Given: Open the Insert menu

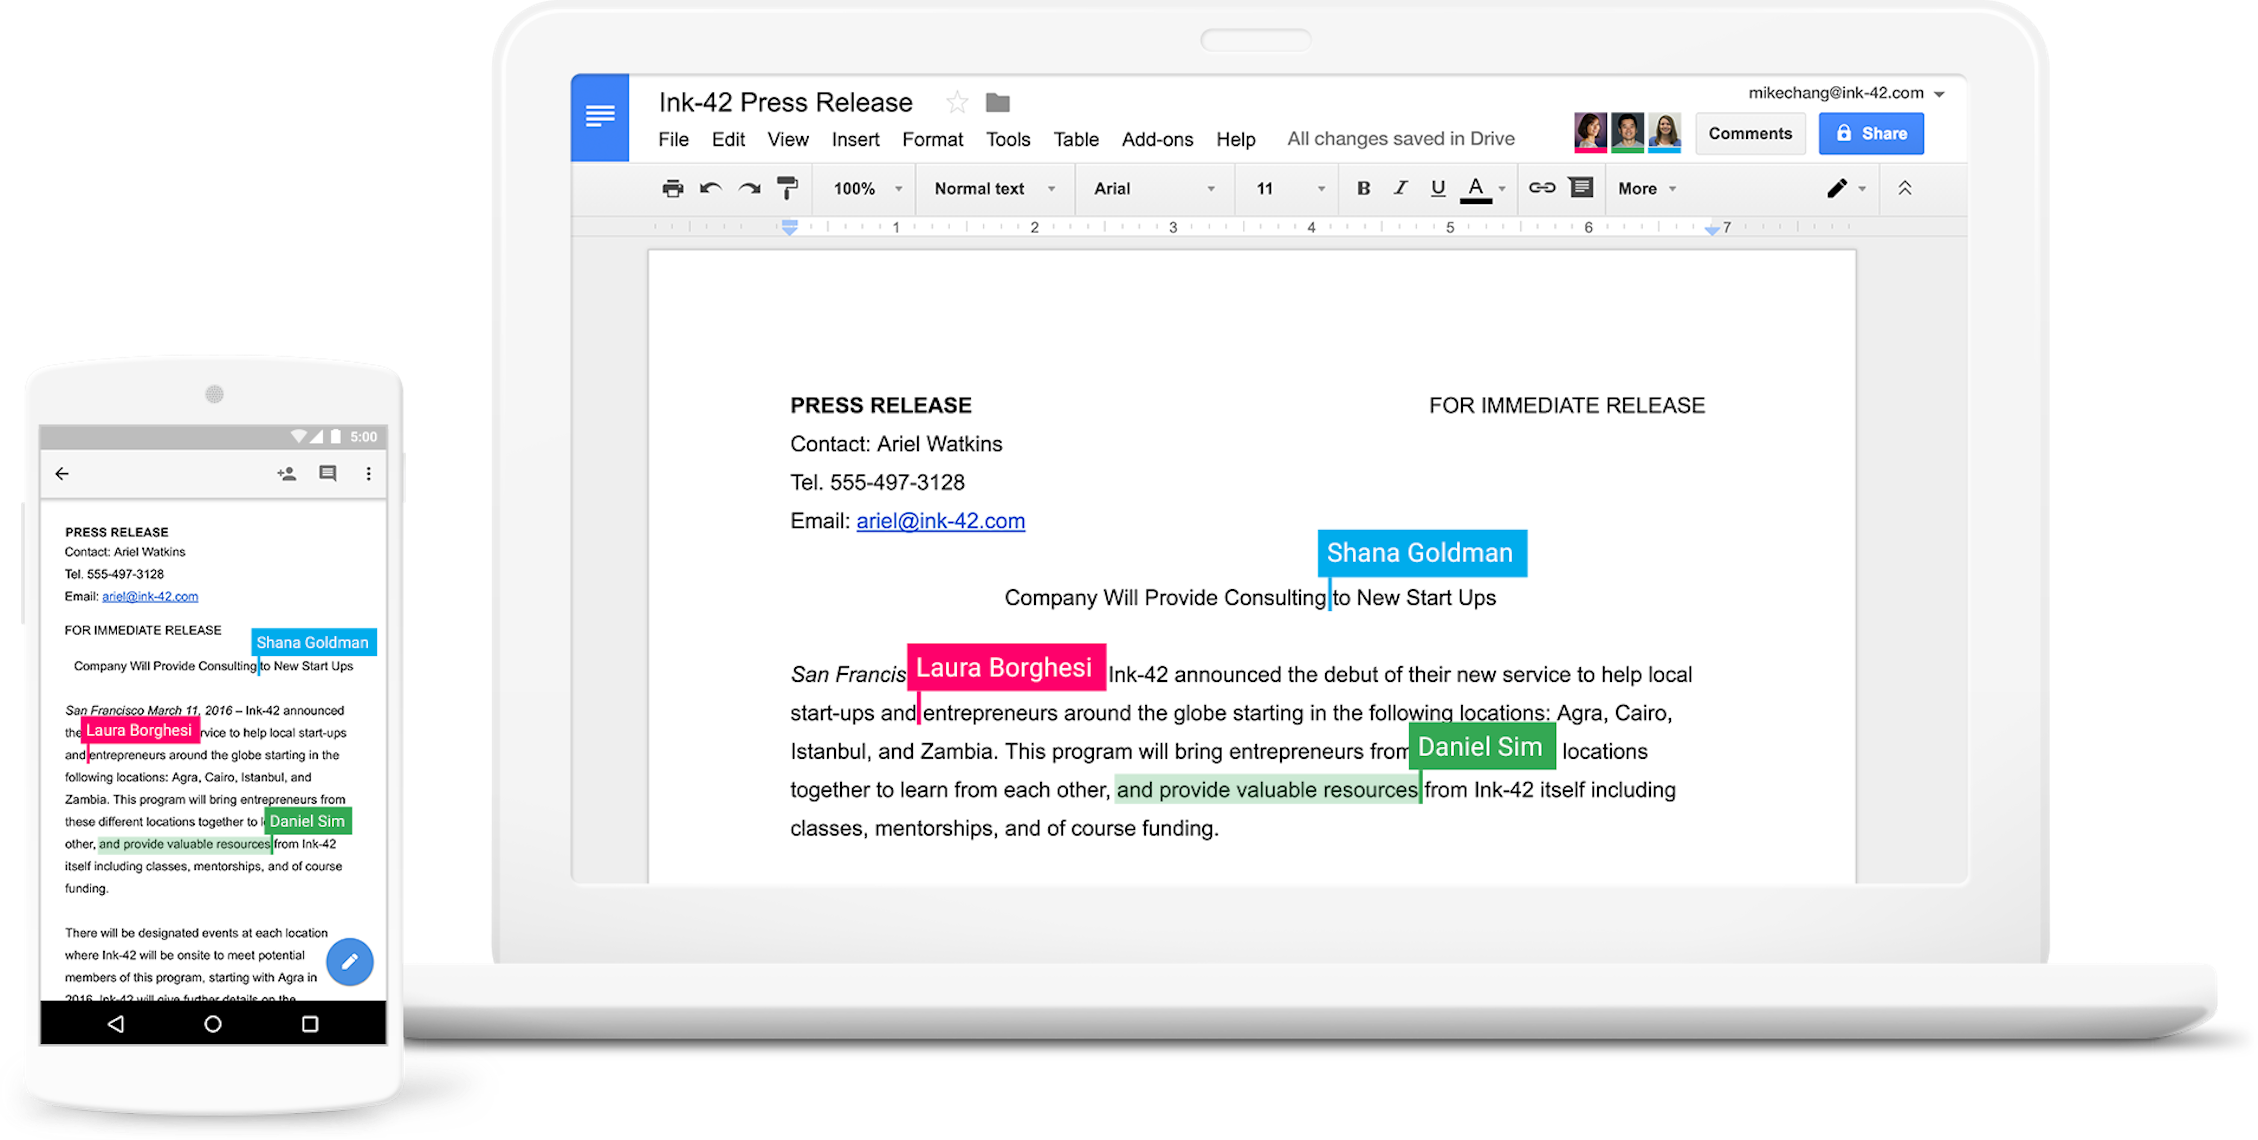Looking at the screenshot, I should coord(856,139).
